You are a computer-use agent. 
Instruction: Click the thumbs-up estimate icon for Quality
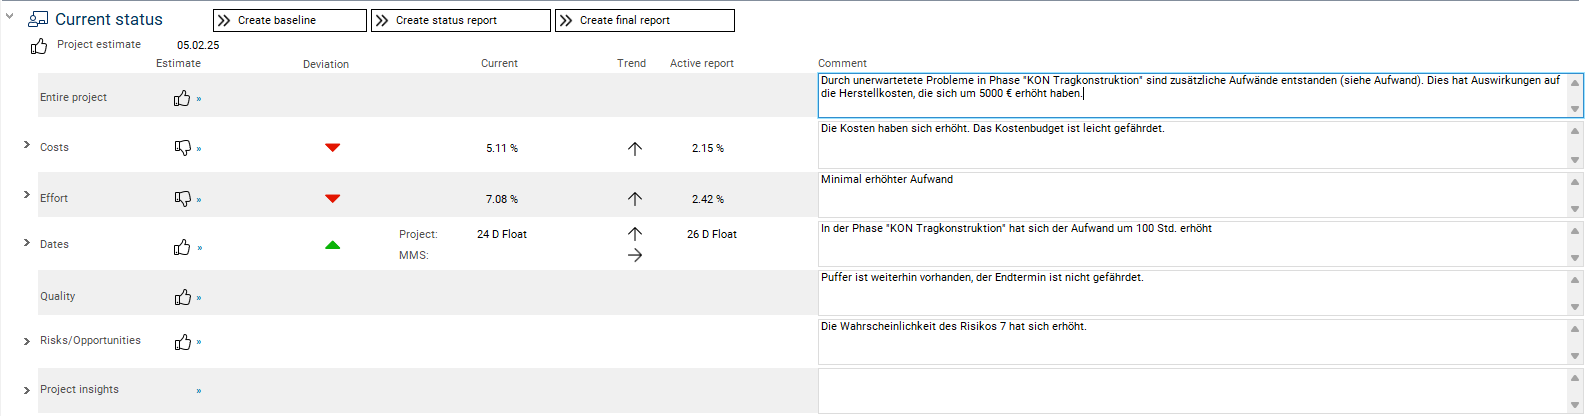[182, 297]
